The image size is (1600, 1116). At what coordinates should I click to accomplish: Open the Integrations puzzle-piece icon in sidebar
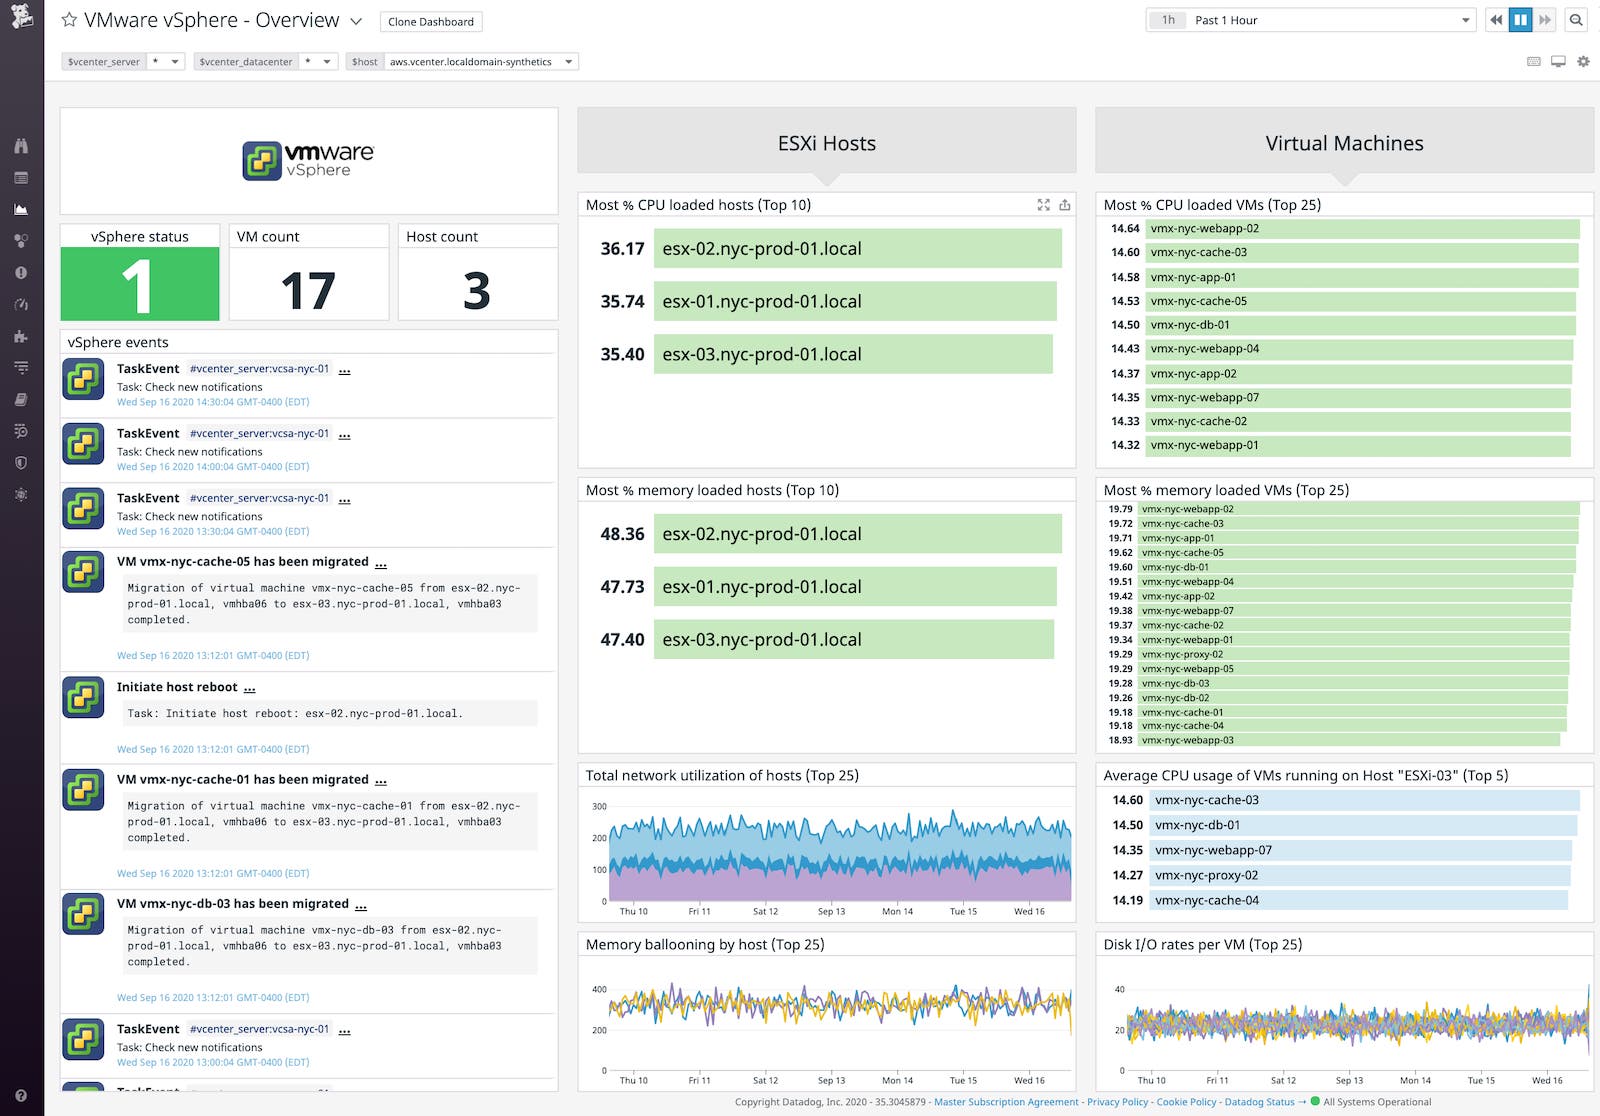20,334
